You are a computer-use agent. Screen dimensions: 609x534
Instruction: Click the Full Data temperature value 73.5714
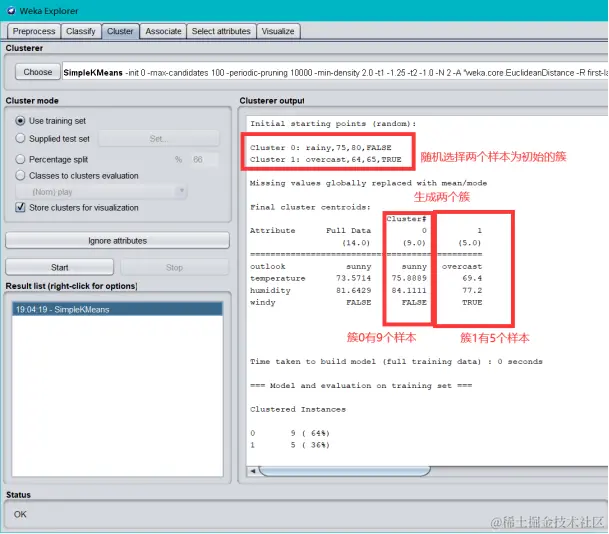353,278
